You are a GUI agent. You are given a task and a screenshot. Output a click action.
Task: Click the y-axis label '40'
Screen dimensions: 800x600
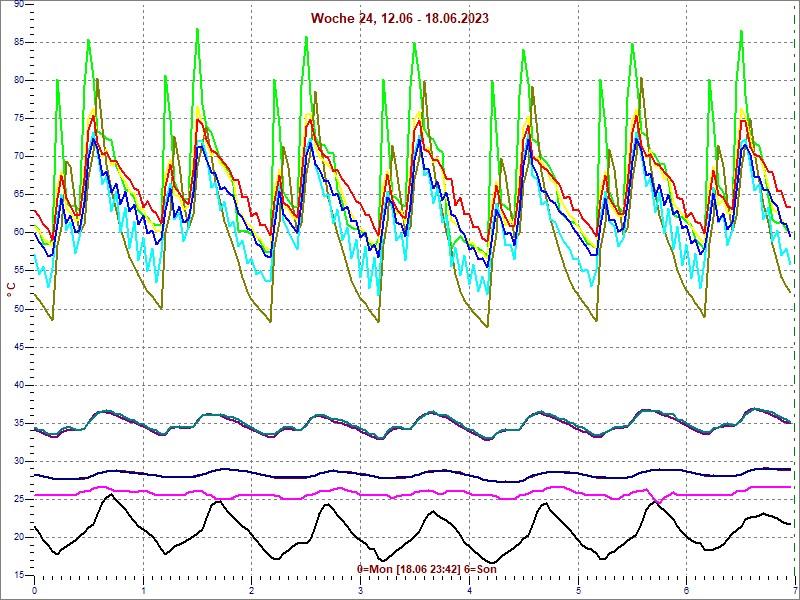[x=18, y=385]
